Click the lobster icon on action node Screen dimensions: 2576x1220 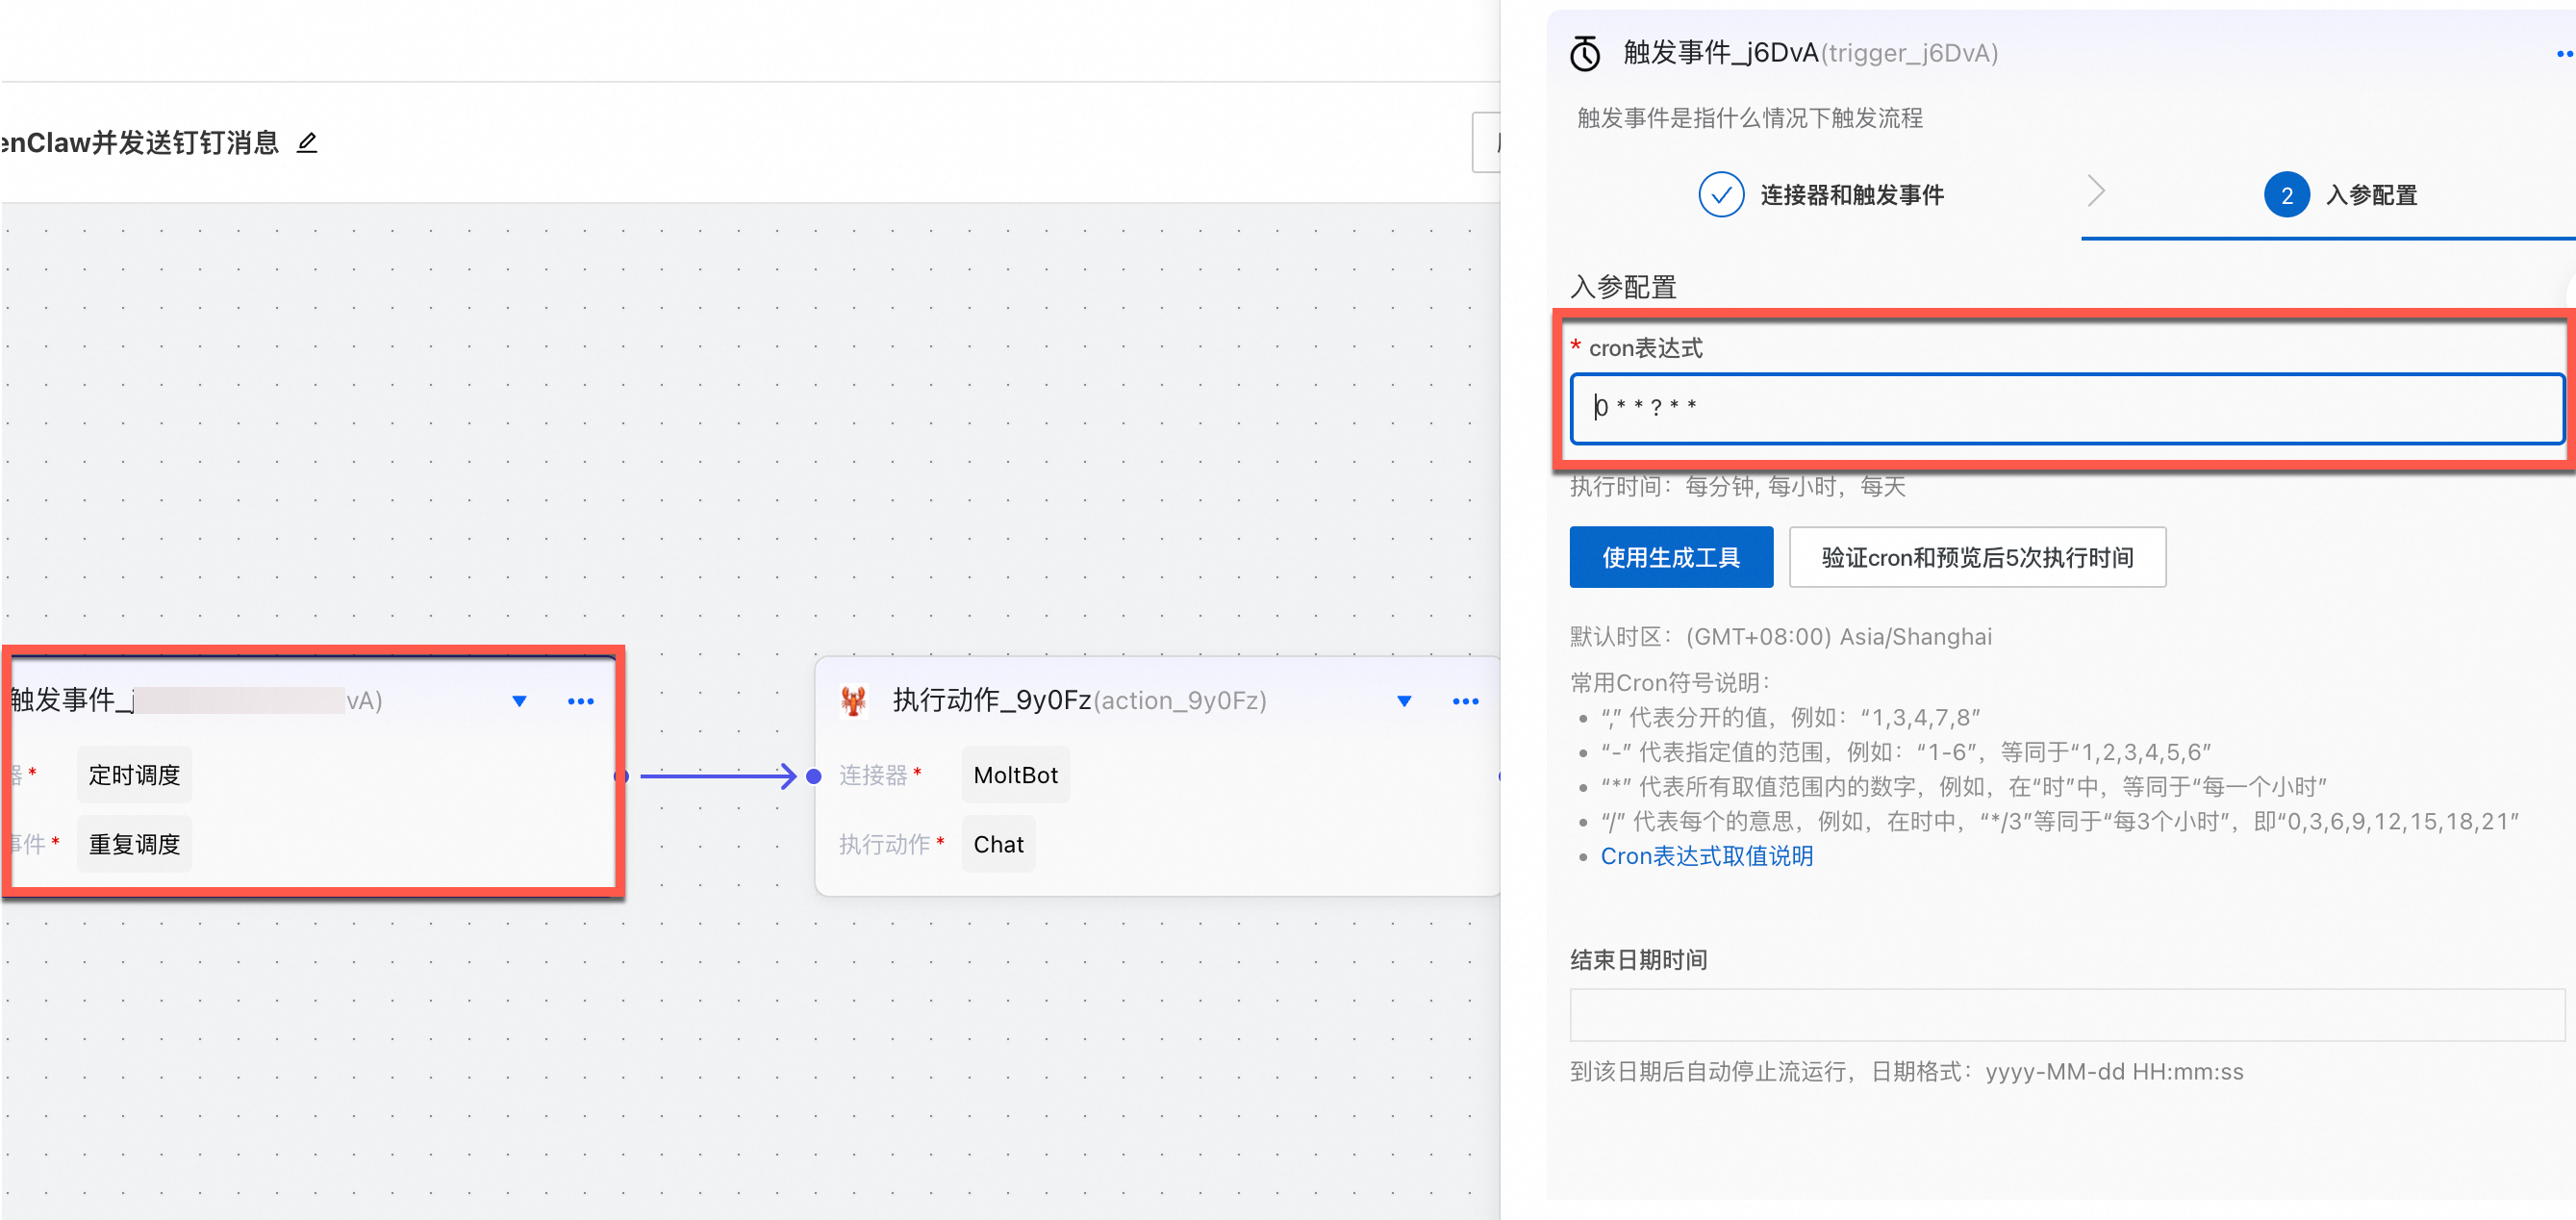coord(853,700)
